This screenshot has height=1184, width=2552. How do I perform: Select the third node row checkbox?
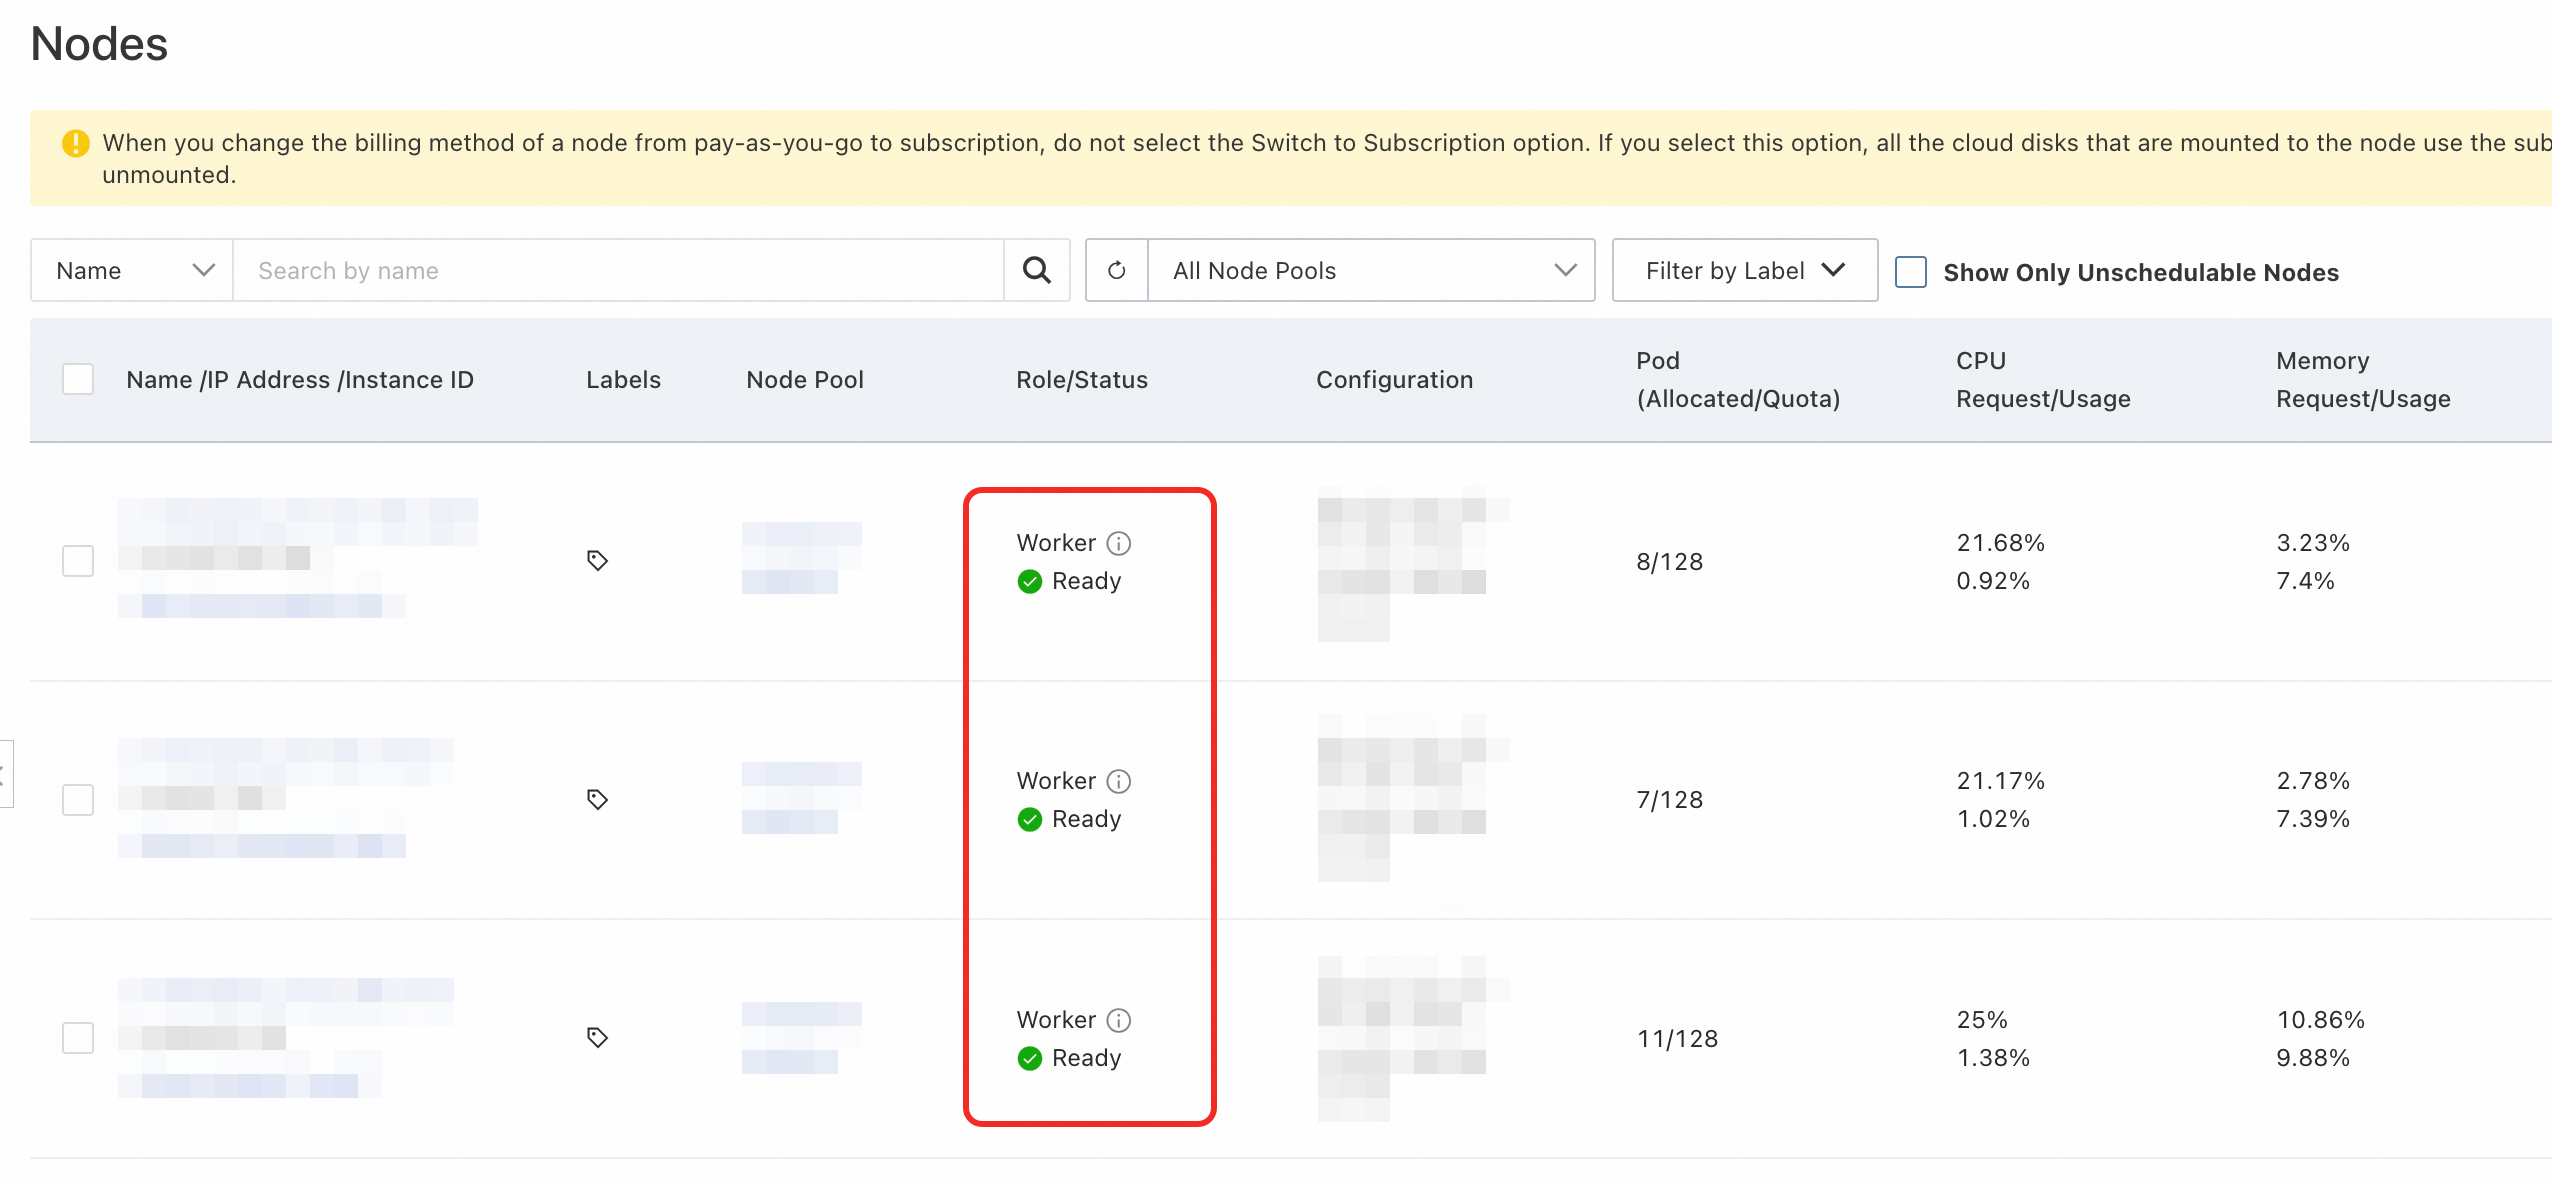pyautogui.click(x=78, y=1038)
